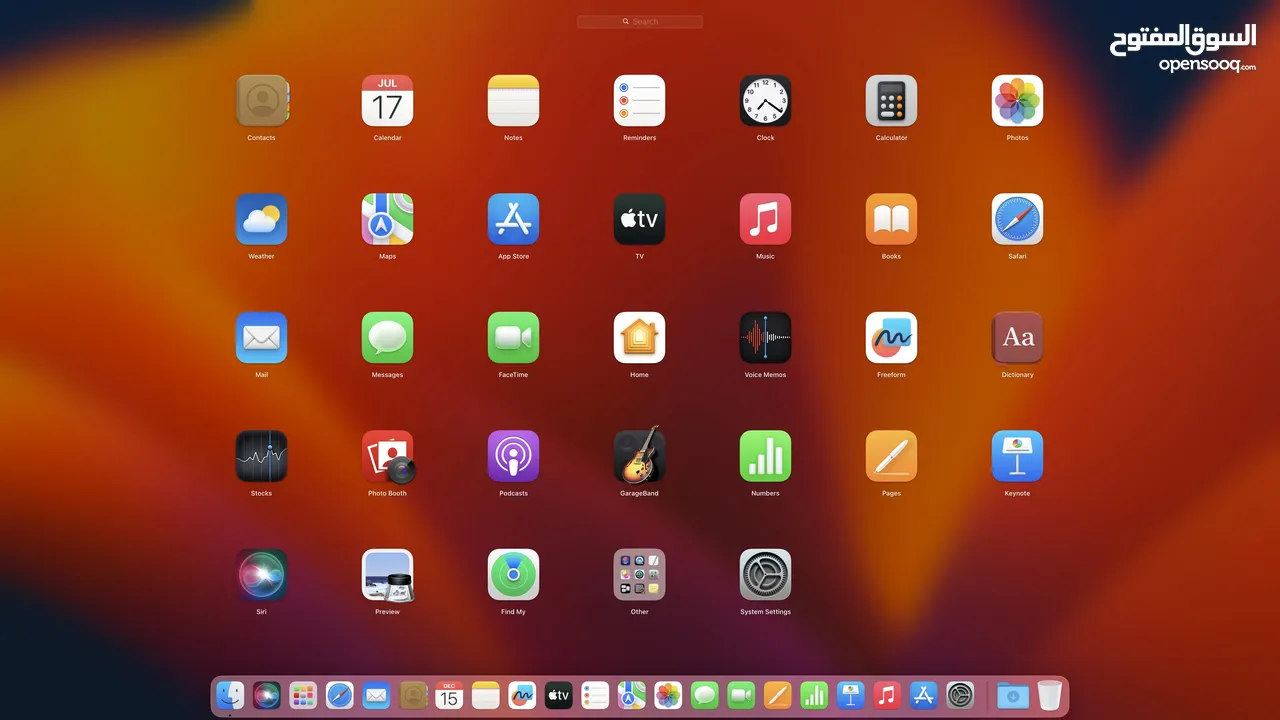Open the Voice Memos app
The image size is (1280, 720).
coord(765,337)
